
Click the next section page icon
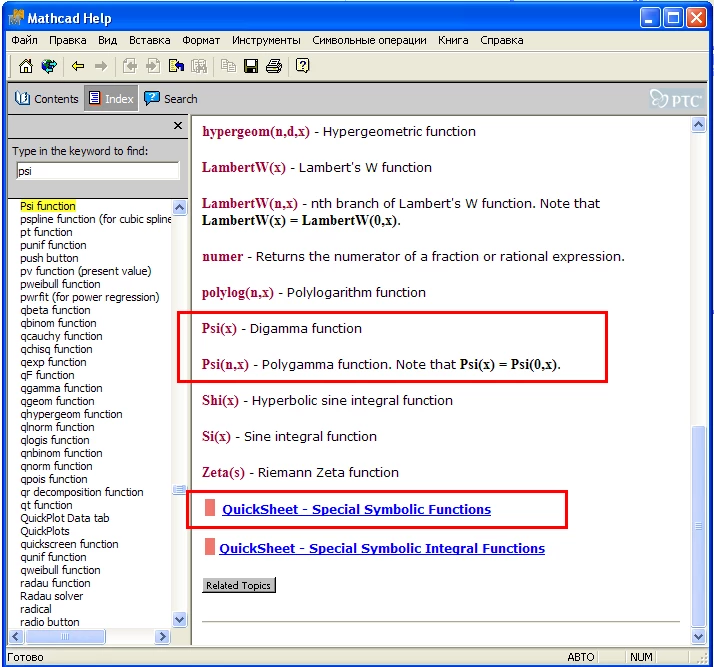pos(153,66)
